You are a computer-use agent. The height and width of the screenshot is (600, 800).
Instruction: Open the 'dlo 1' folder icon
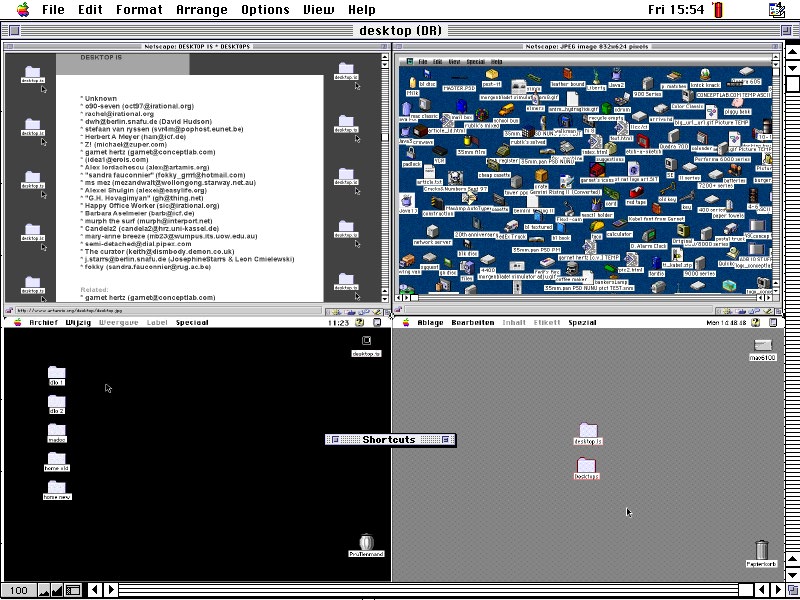point(56,375)
